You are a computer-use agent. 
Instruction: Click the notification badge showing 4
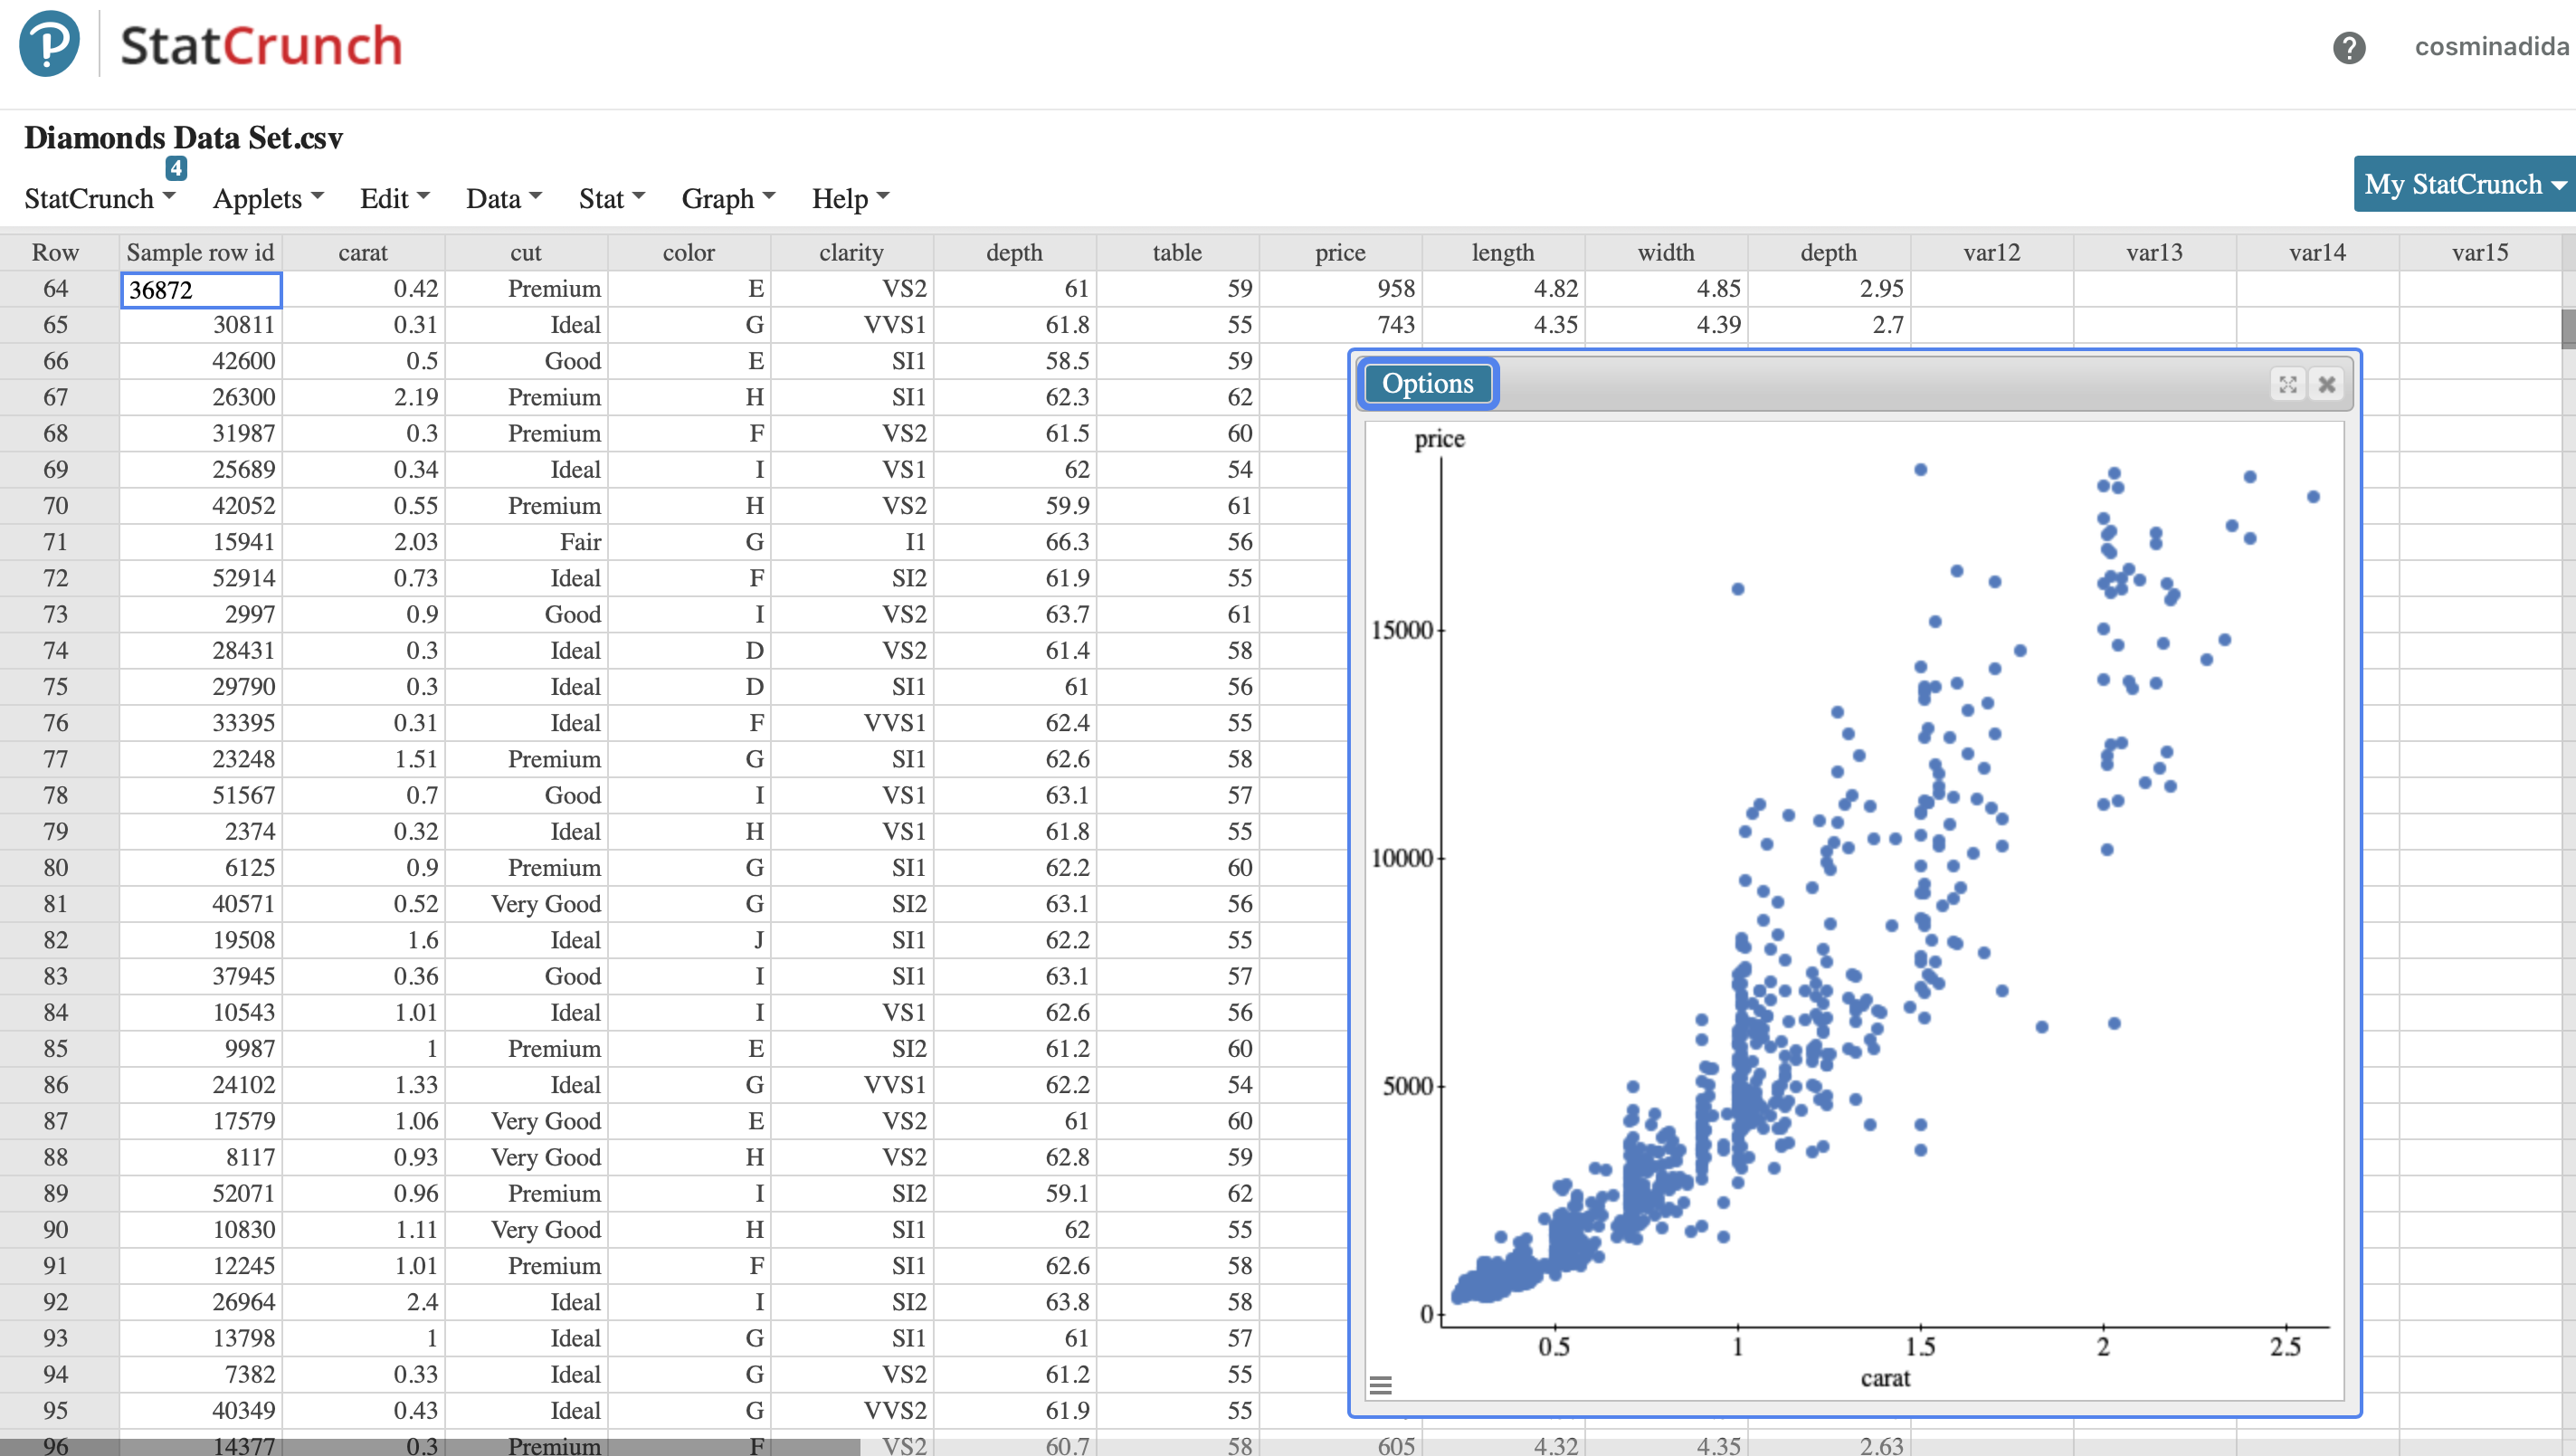177,168
